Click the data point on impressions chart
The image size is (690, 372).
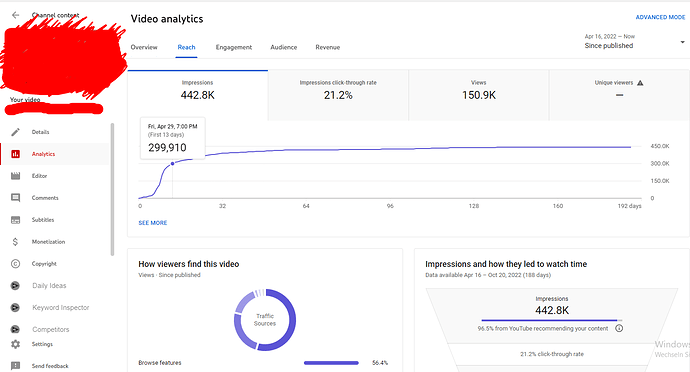pos(172,163)
